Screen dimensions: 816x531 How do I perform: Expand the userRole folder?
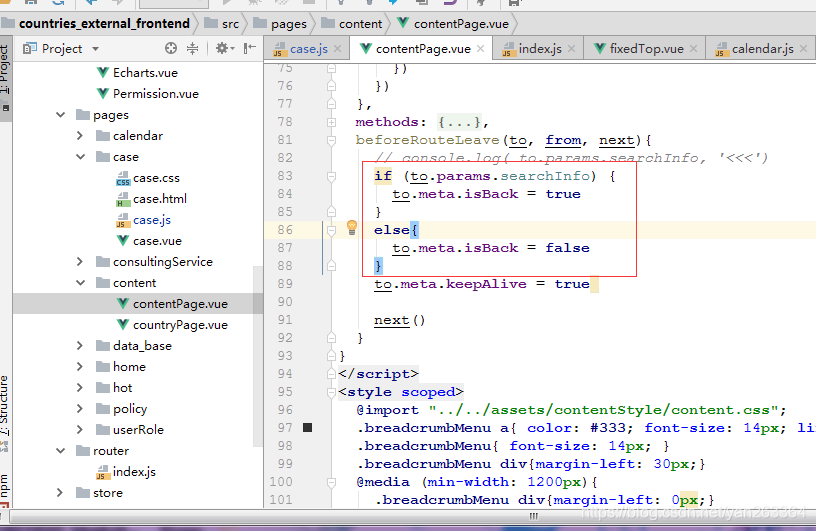coord(80,429)
